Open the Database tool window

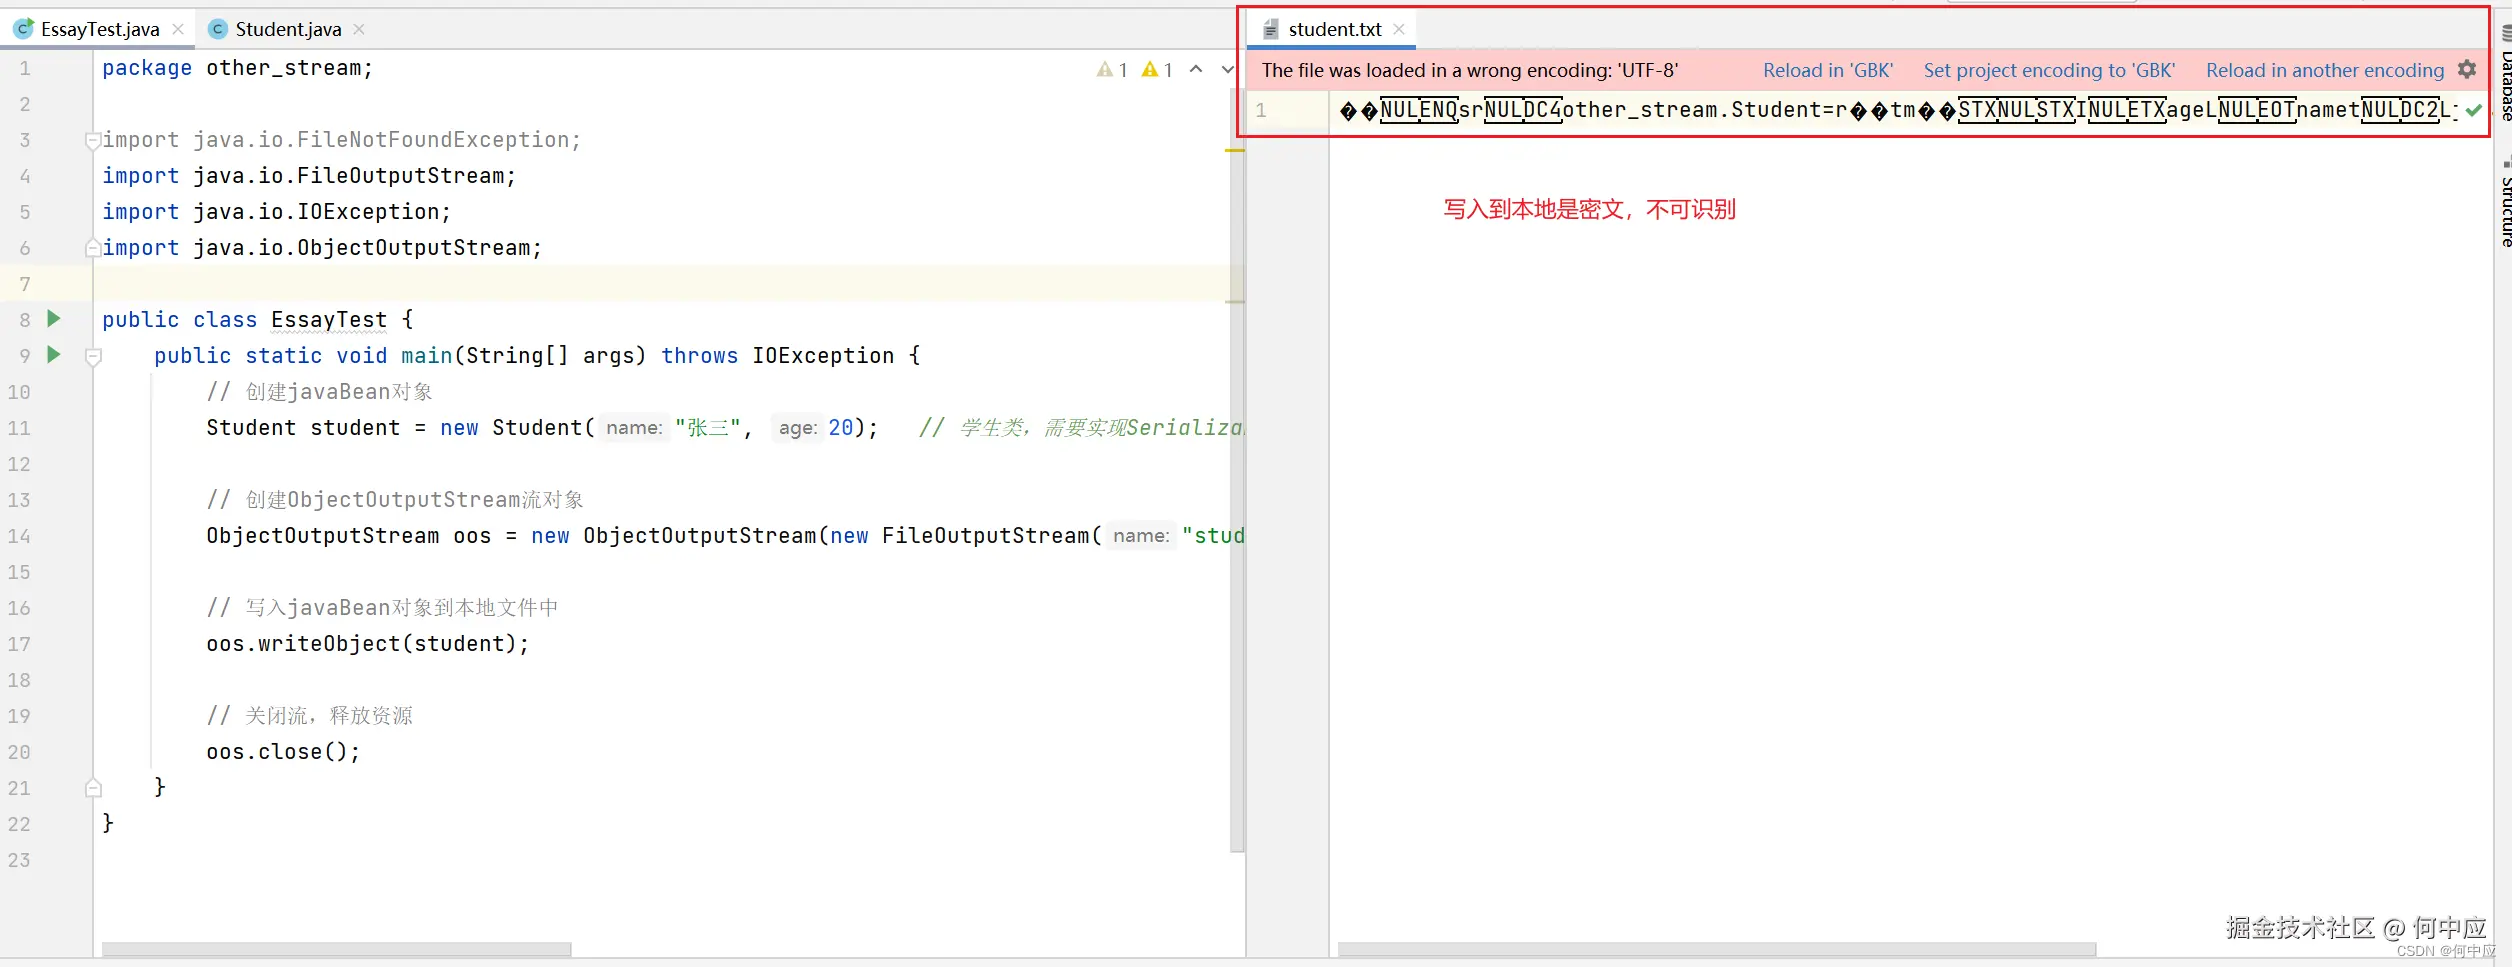(x=2504, y=75)
